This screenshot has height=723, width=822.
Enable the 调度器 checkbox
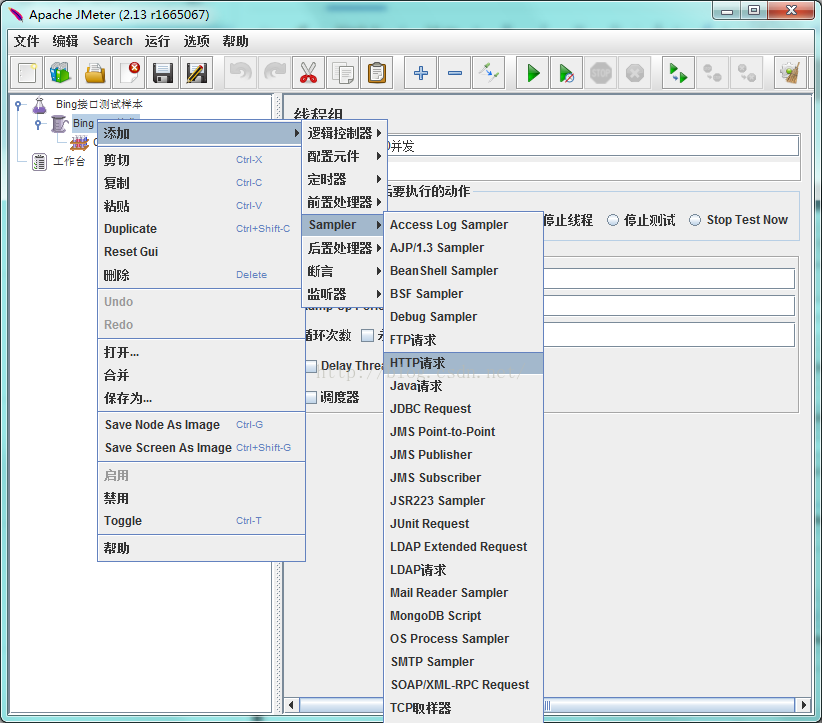pyautogui.click(x=311, y=397)
